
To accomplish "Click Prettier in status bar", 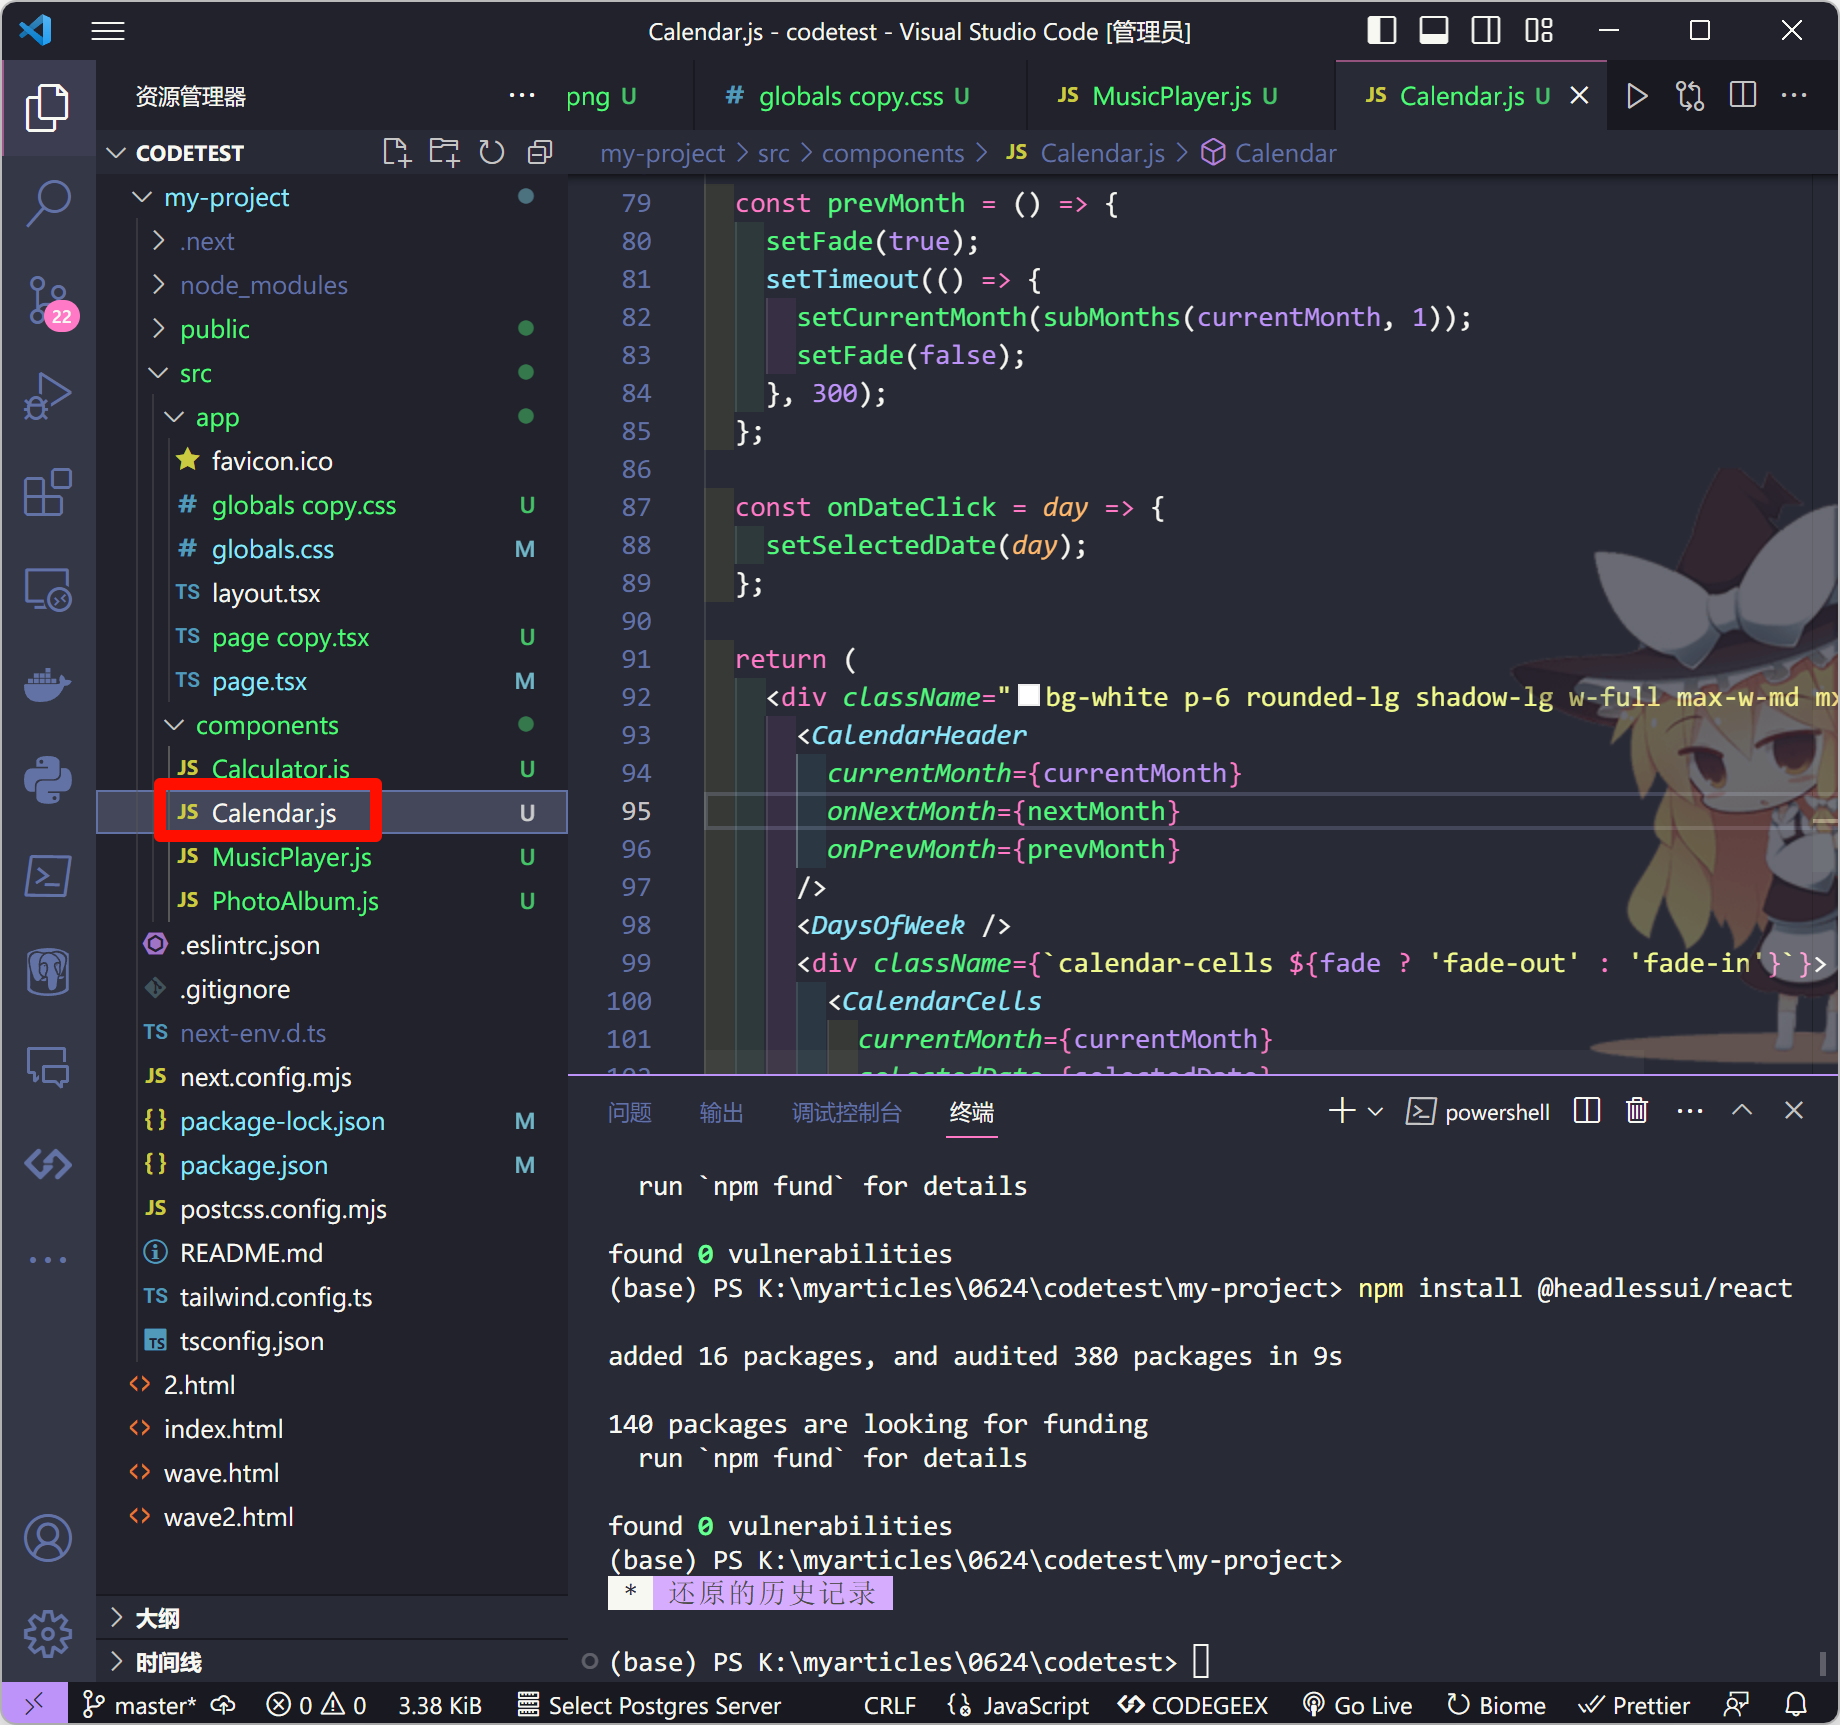I will [x=1634, y=1705].
